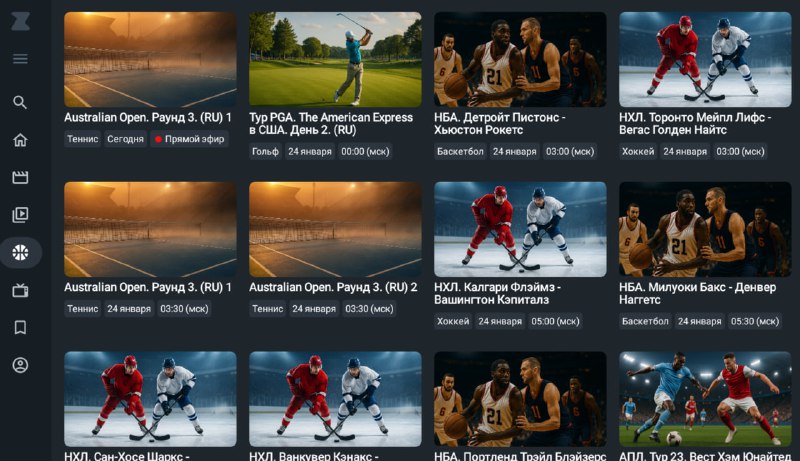The height and width of the screenshot is (461, 800).
Task: Click the '05:00 (мск)' time tag
Action: 555,321
